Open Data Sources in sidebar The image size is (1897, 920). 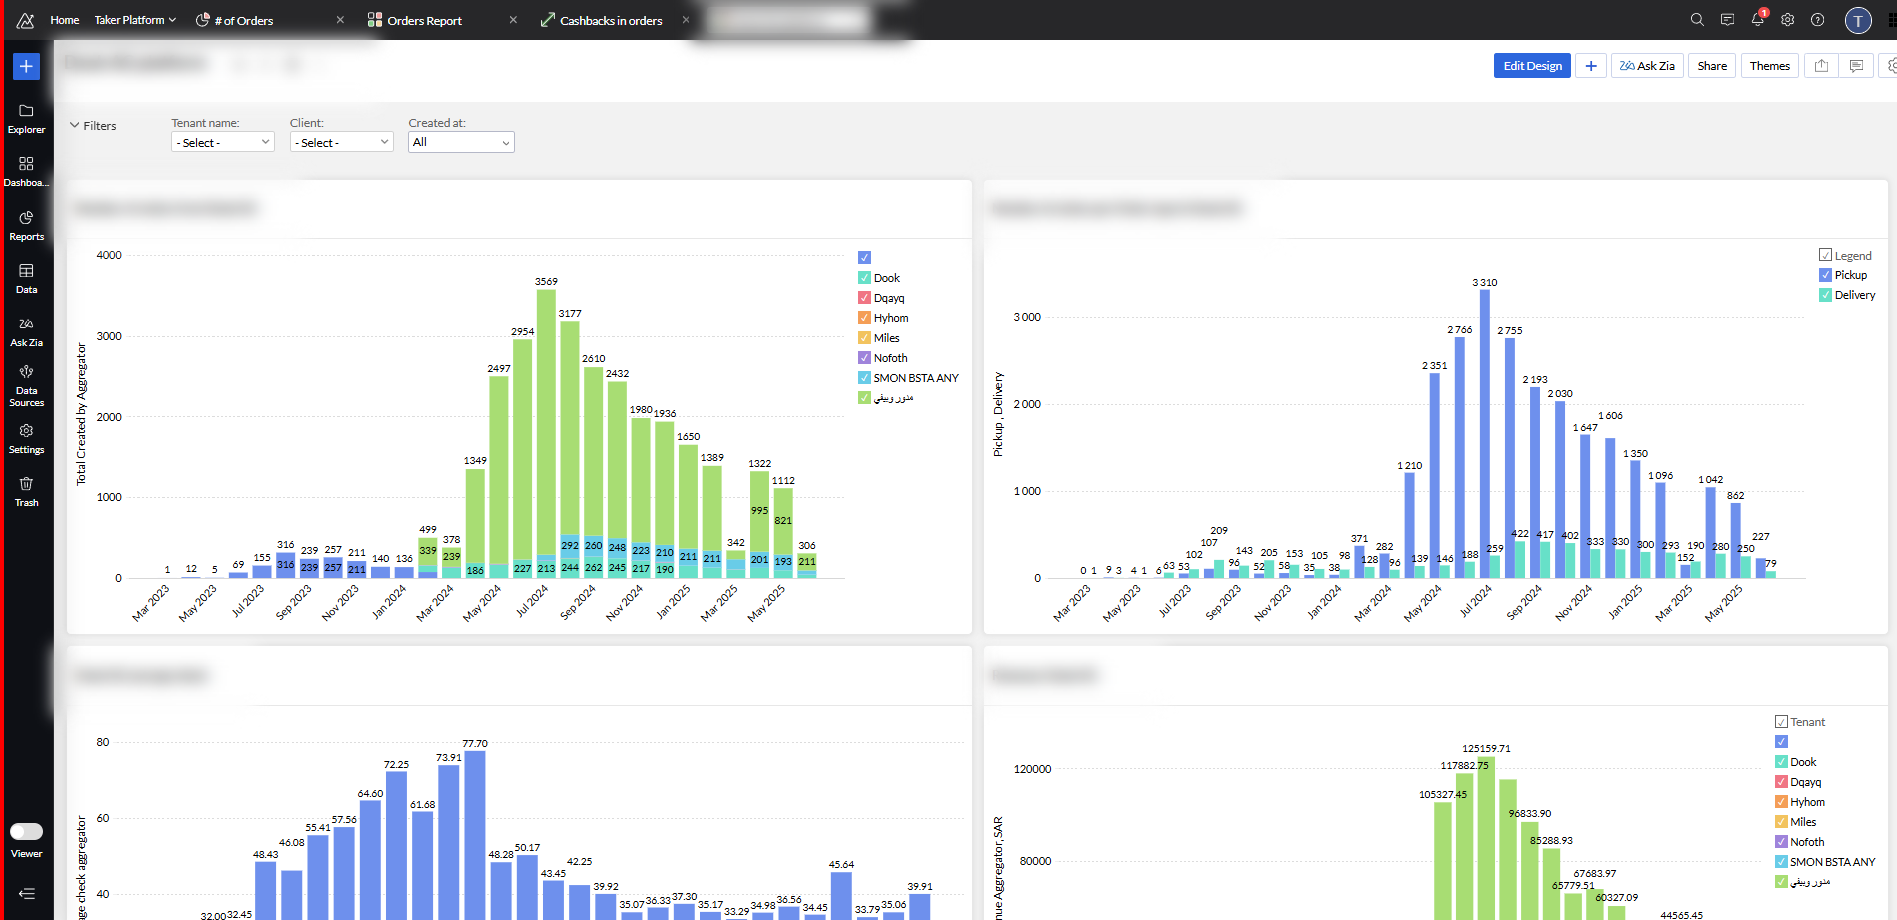tap(26, 385)
